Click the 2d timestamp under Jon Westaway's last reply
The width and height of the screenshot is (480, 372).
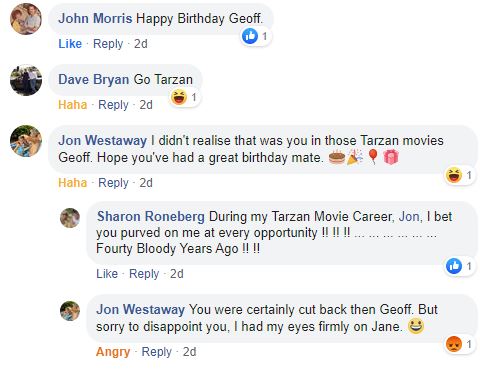click(189, 352)
